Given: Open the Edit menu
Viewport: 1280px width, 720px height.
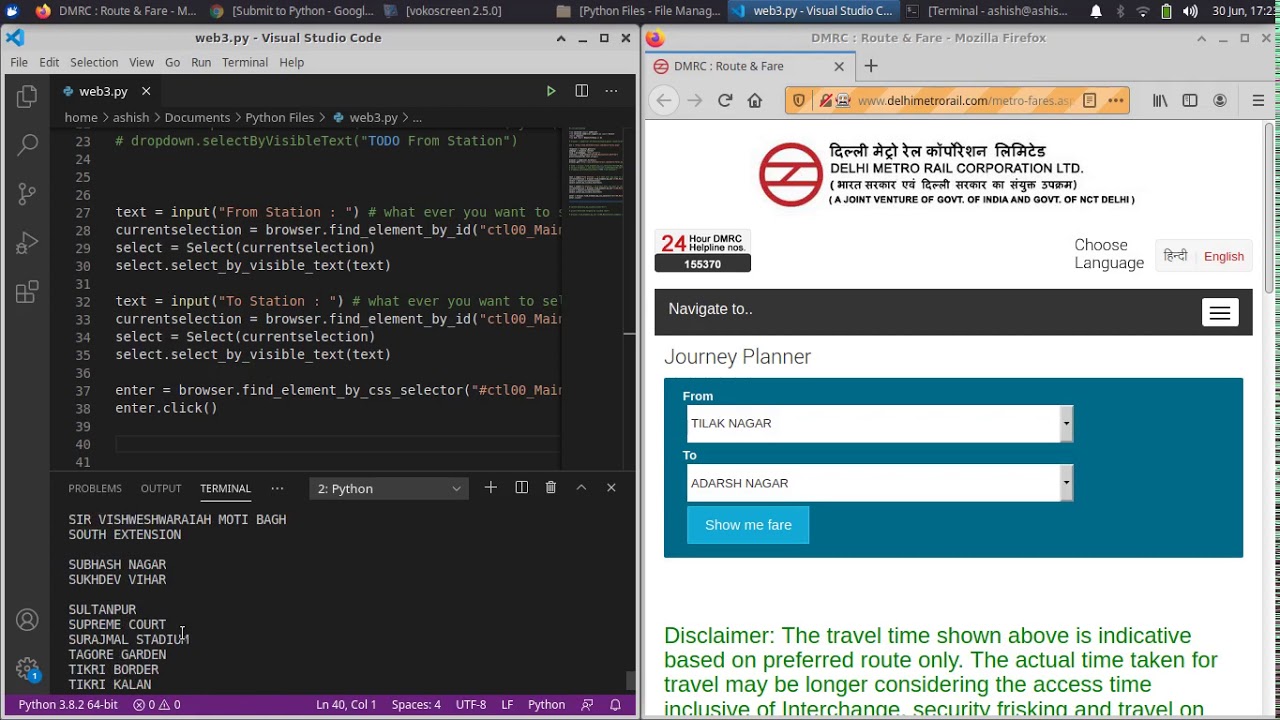Looking at the screenshot, I should click(x=49, y=62).
